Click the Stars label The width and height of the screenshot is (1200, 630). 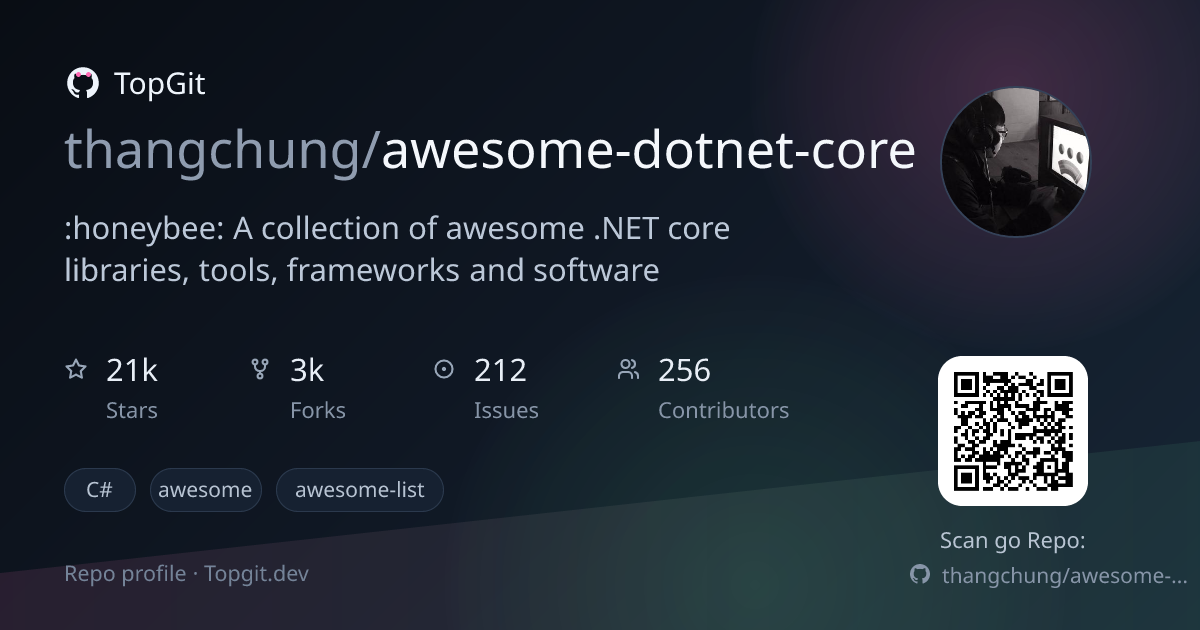[x=132, y=410]
